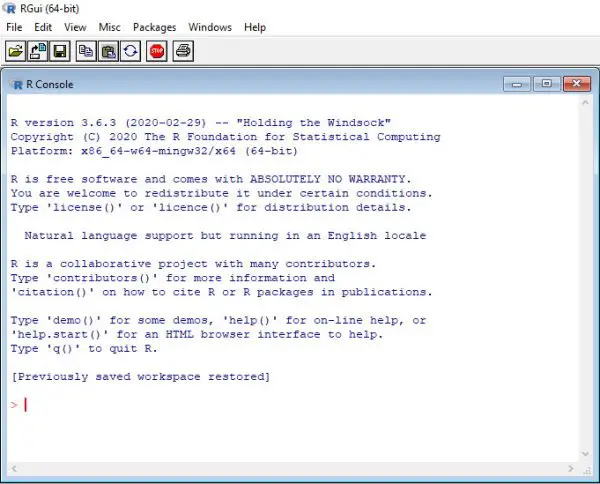
Task: Click the RGui (64-bit) title text
Action: pyautogui.click(x=50, y=8)
